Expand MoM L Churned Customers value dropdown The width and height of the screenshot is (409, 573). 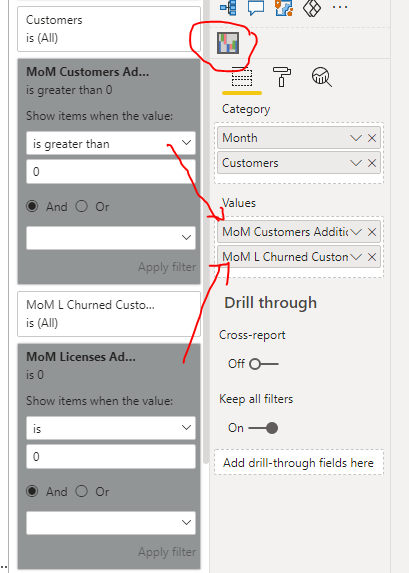click(356, 257)
